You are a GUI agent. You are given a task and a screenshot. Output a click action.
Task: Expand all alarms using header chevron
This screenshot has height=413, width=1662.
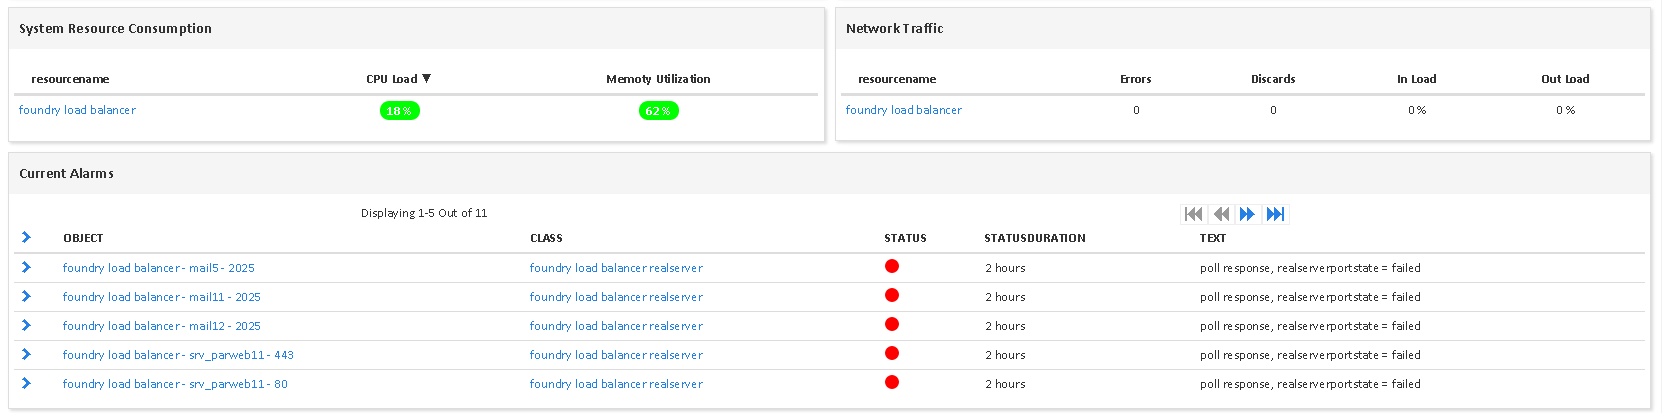[x=26, y=237]
